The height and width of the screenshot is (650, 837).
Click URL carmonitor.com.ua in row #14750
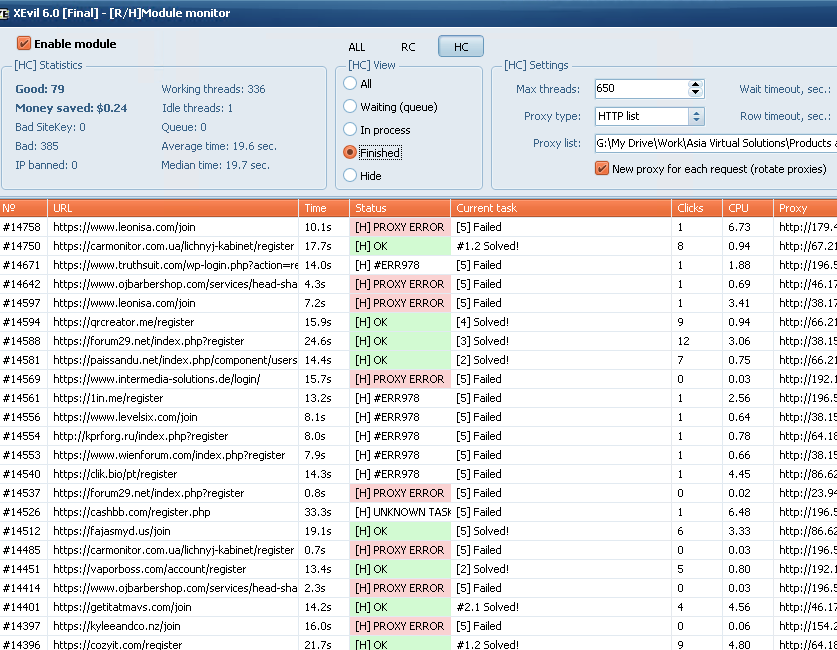(x=173, y=246)
